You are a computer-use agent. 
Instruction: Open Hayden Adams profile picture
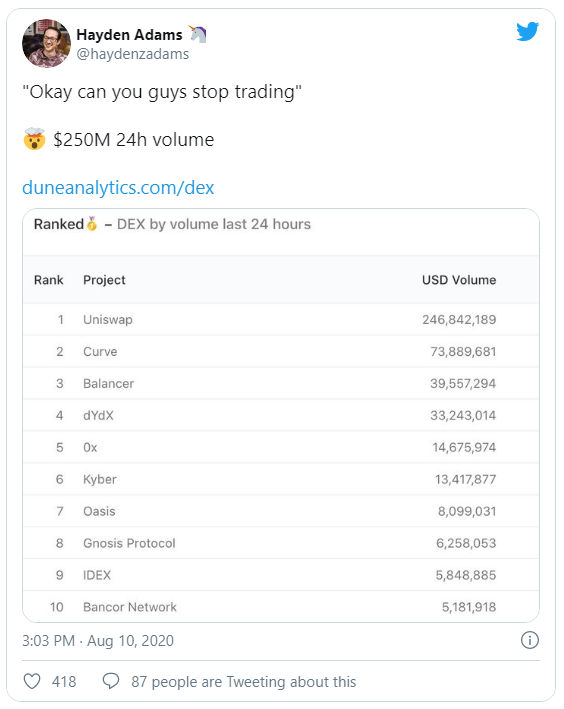coord(47,43)
